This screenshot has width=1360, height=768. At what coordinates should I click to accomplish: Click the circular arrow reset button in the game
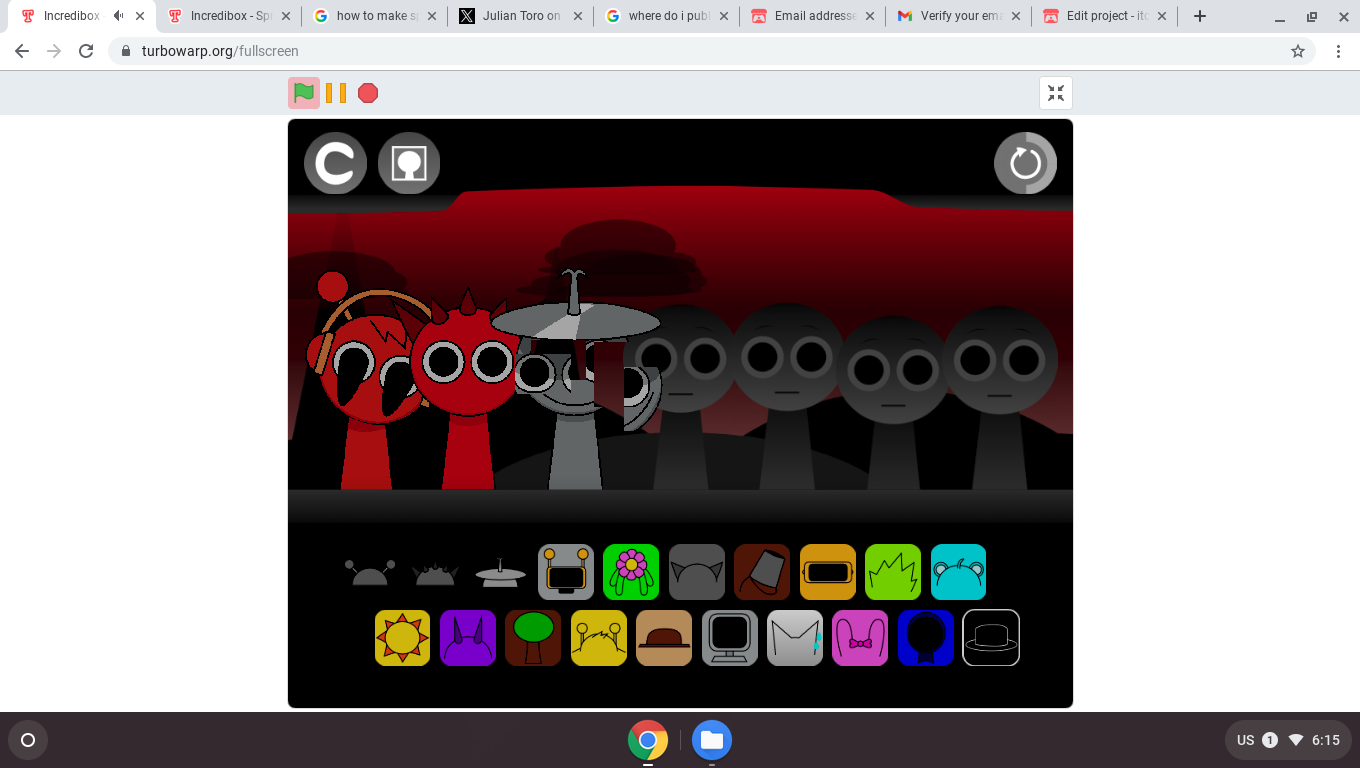pyautogui.click(x=1025, y=163)
